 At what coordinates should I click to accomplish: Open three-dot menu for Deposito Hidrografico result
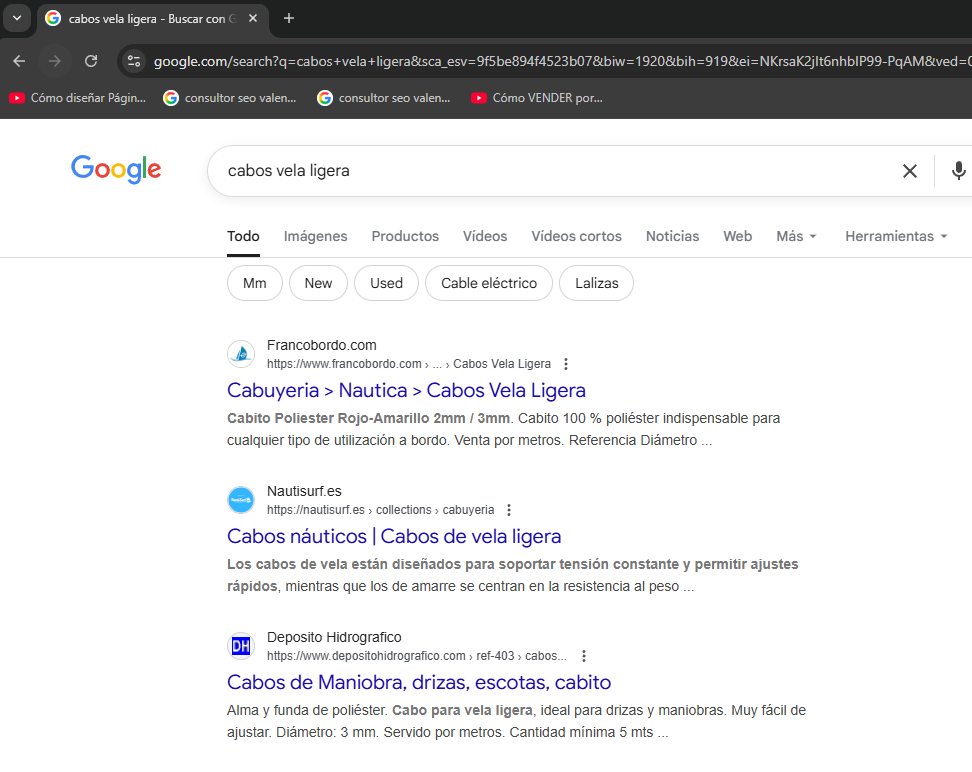coord(584,656)
